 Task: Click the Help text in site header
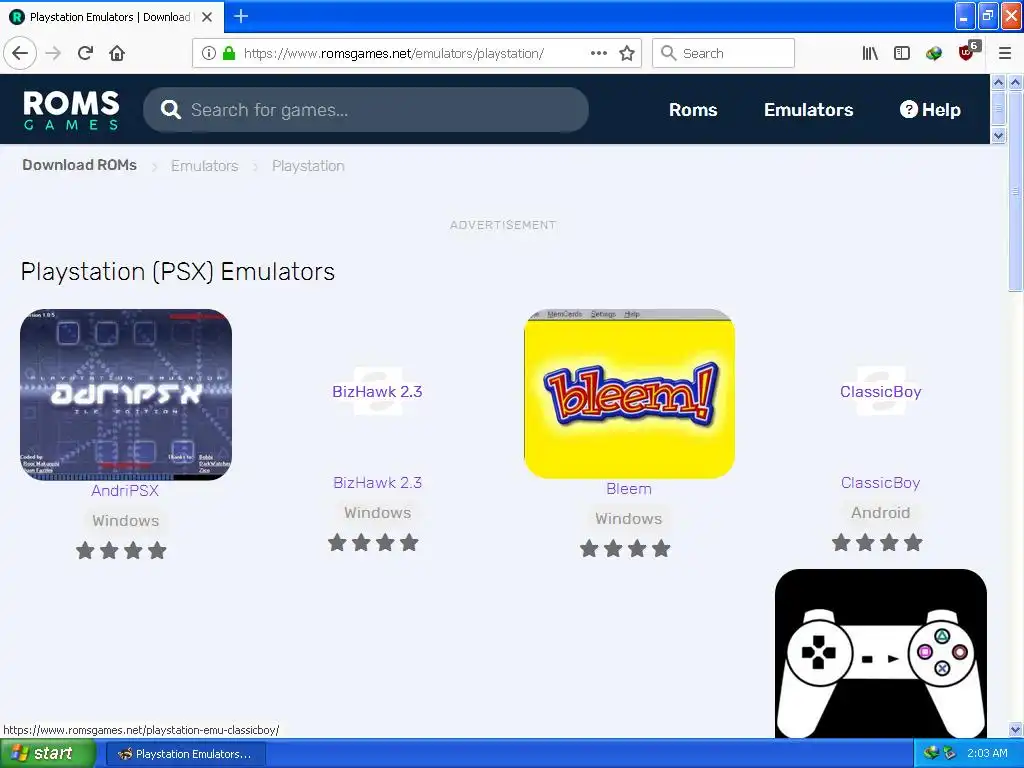click(941, 110)
